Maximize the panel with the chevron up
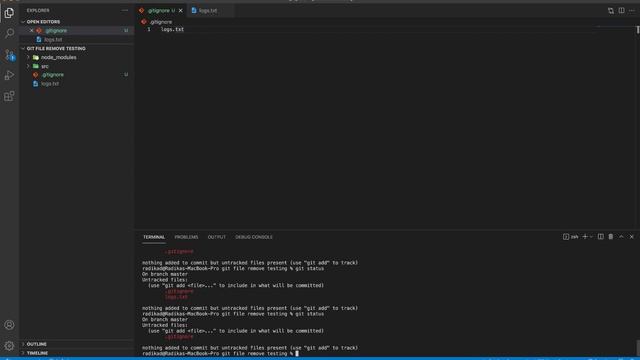Screen dimensions: 640x360 [x=621, y=237]
